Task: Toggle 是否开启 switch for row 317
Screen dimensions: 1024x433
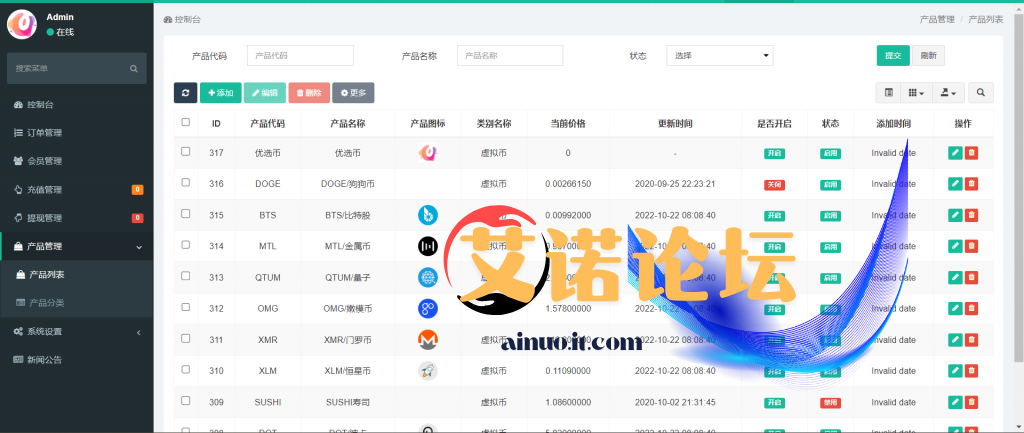Action: 775,153
